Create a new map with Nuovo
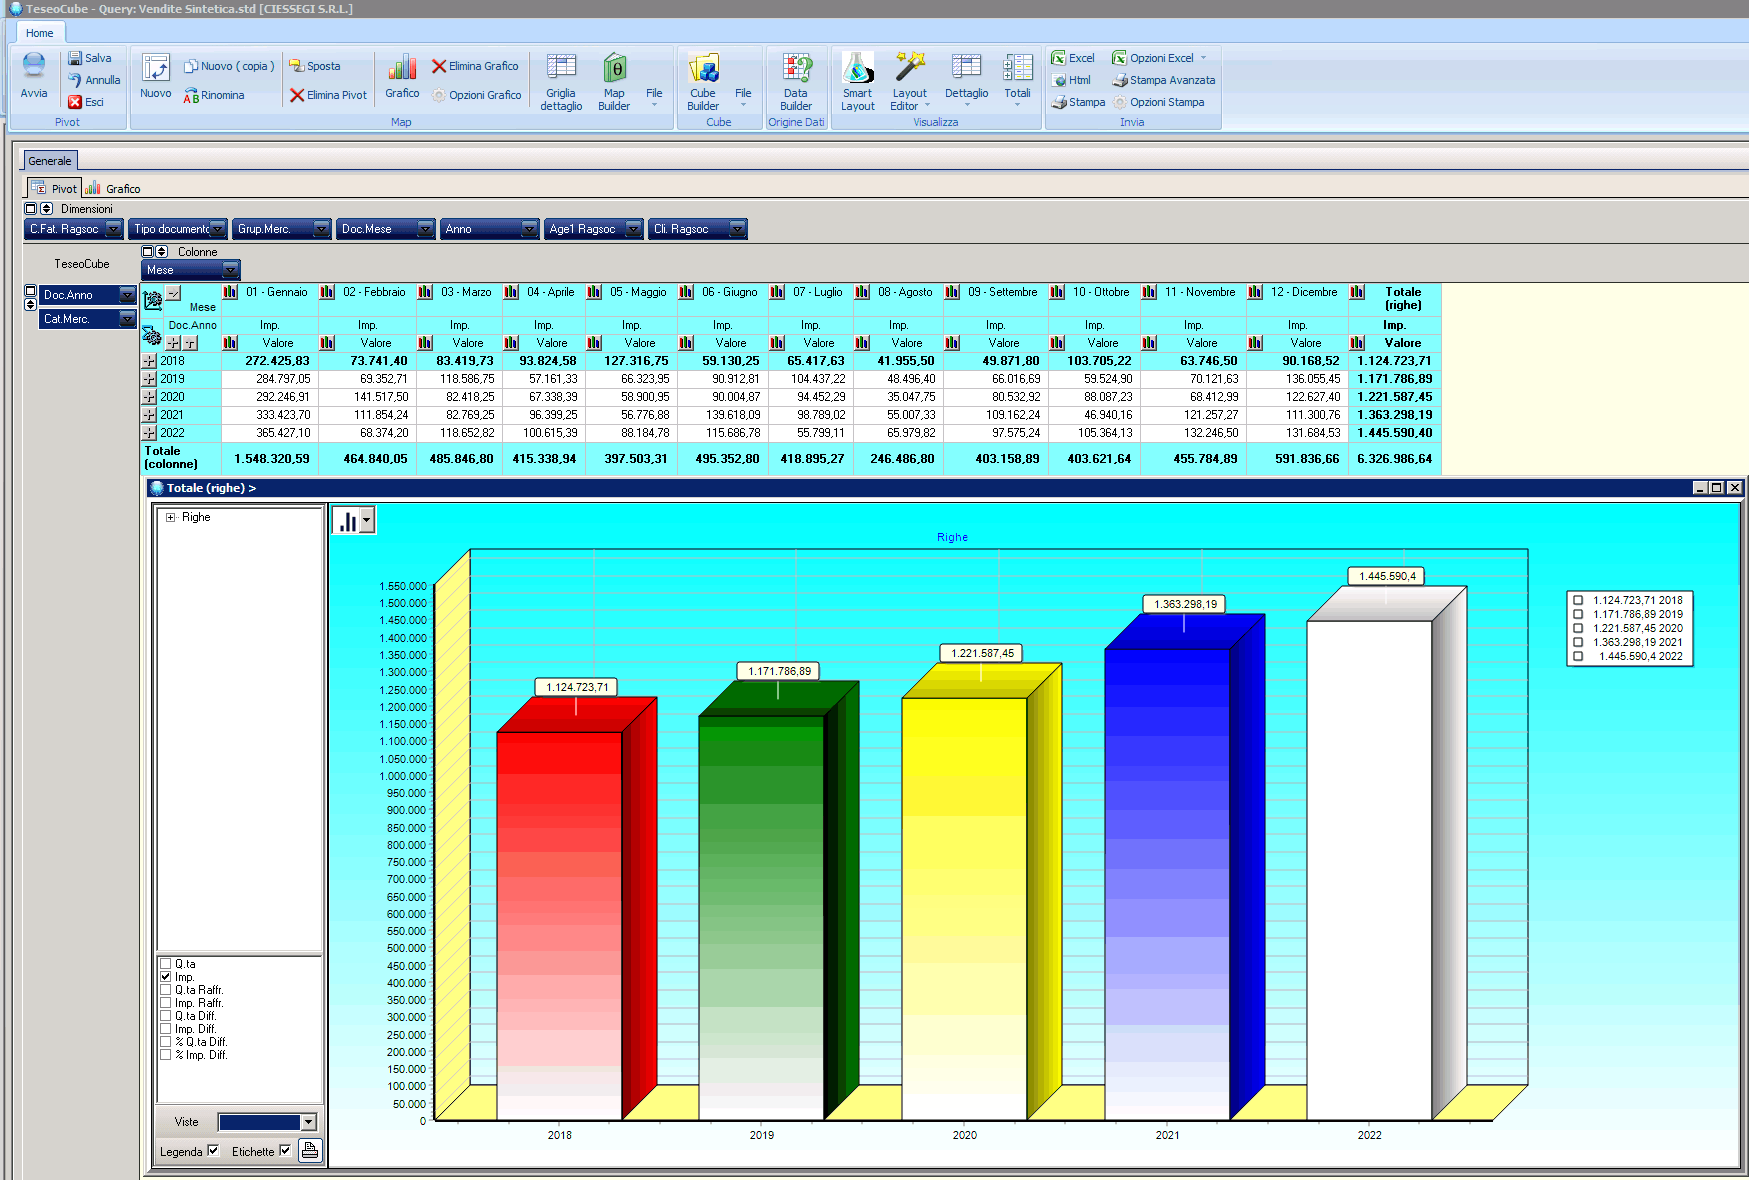 (156, 76)
